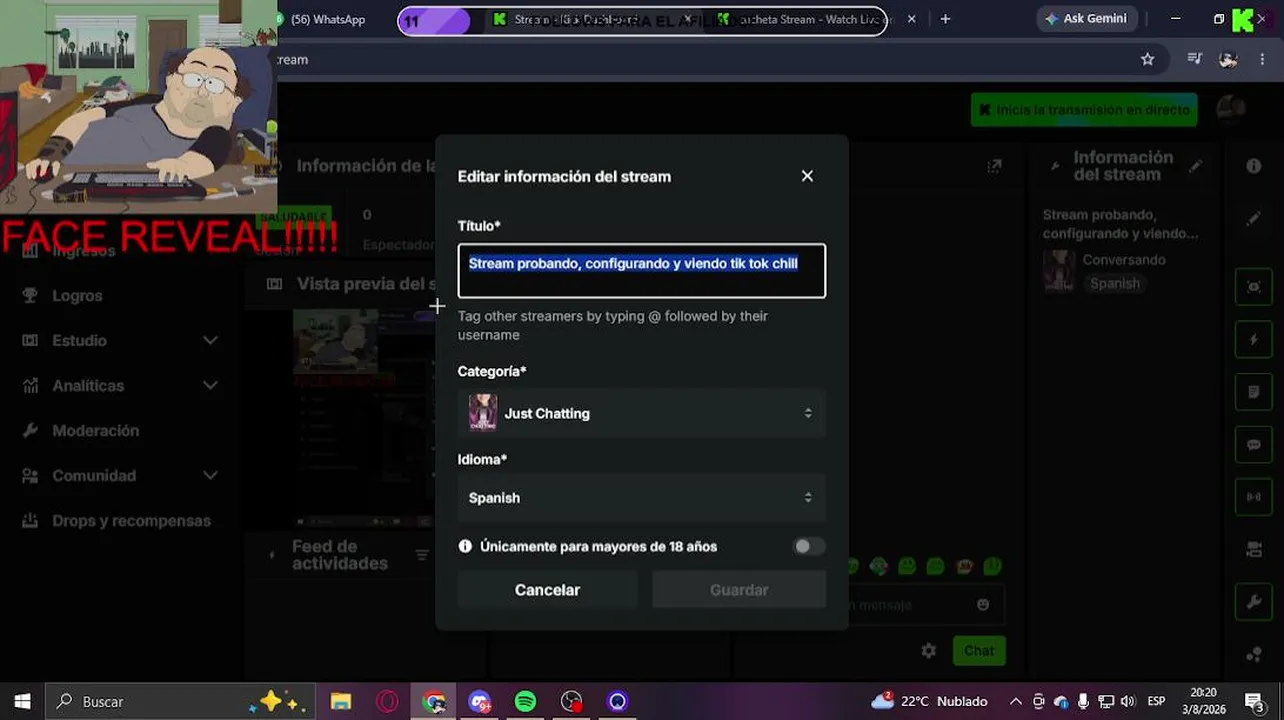This screenshot has height=720, width=1284.
Task: Click the broadcast signal icon in right sidebar
Action: (x=1254, y=497)
